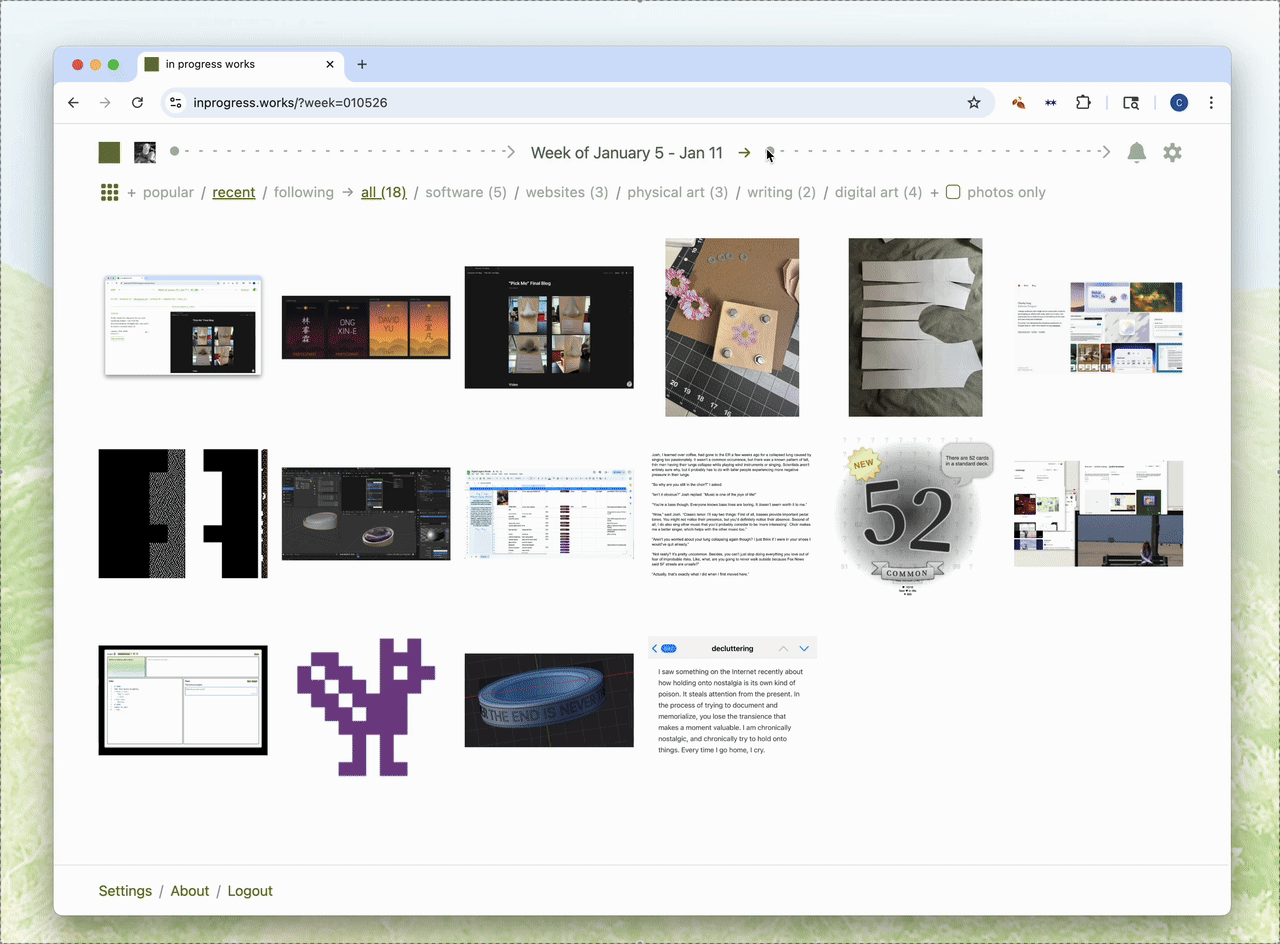
Task: Filter by physical art (3)
Action: pos(678,192)
